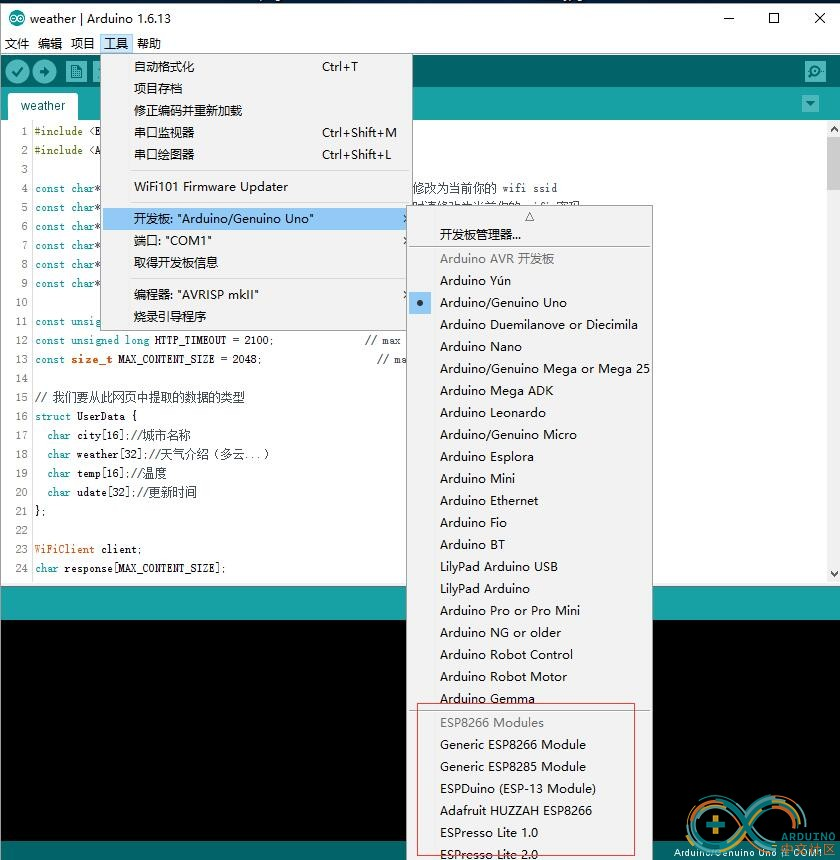Select Arduino Robot Motor board
Screen dimensions: 840x860
point(530,676)
